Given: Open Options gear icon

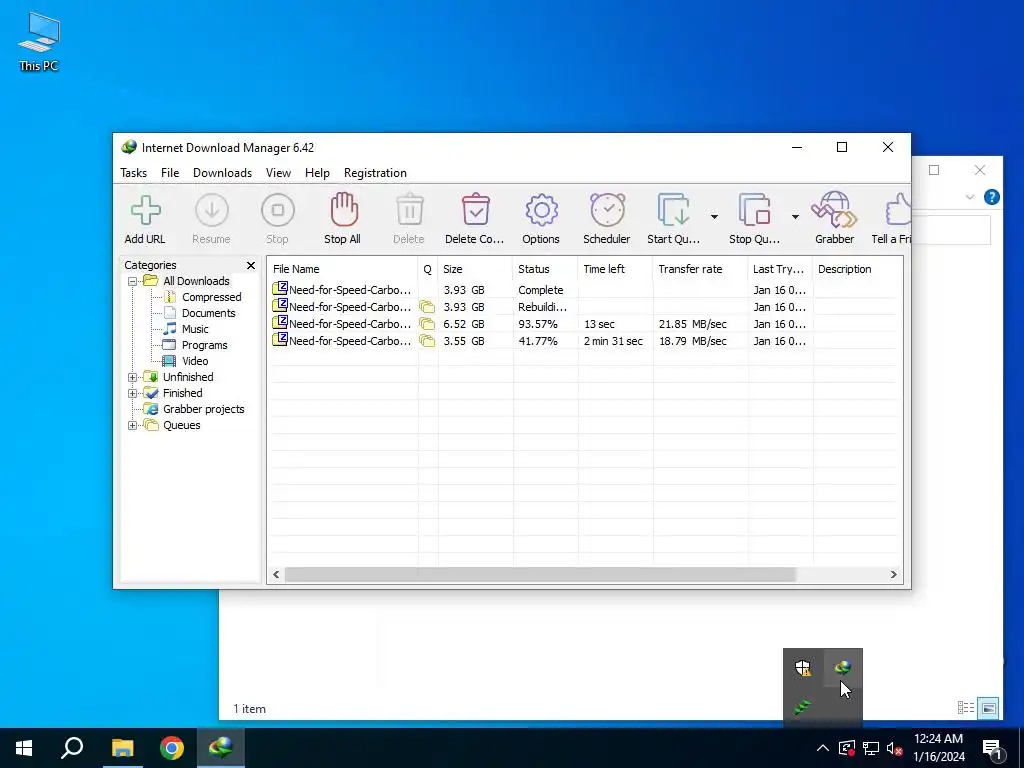Looking at the screenshot, I should click(x=541, y=210).
